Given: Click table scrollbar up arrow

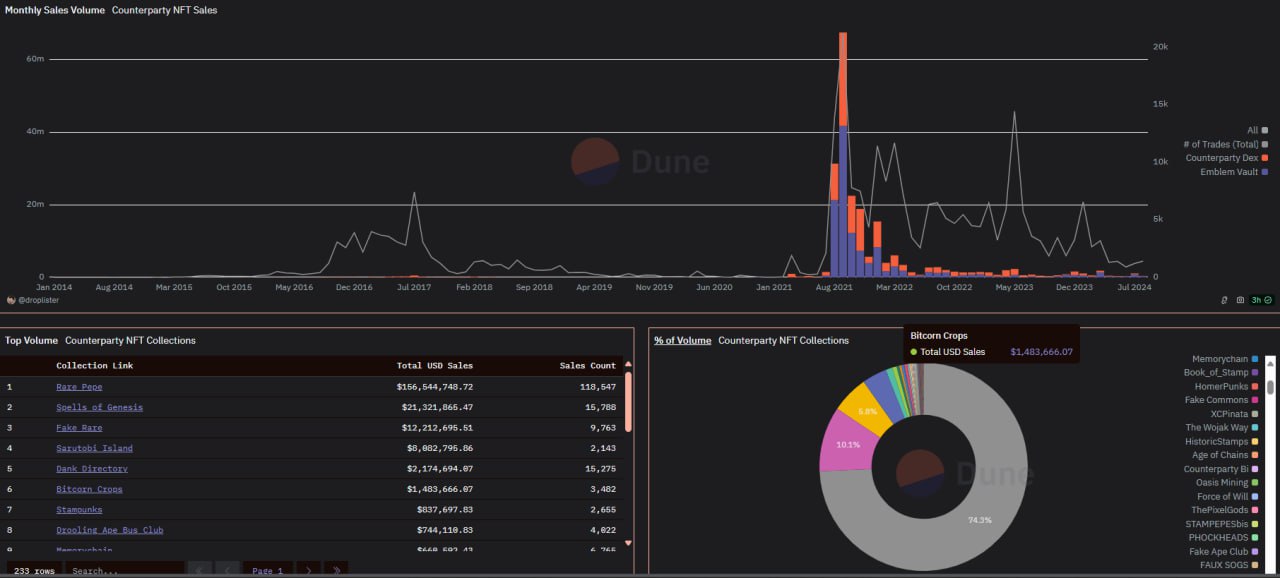Looking at the screenshot, I should pos(629,364).
